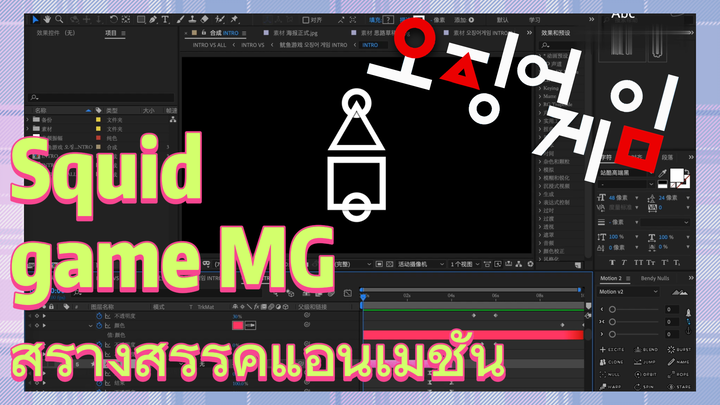This screenshot has width=720, height=405.
Task: Switch to the 学习 learn workspace
Action: 534,20
